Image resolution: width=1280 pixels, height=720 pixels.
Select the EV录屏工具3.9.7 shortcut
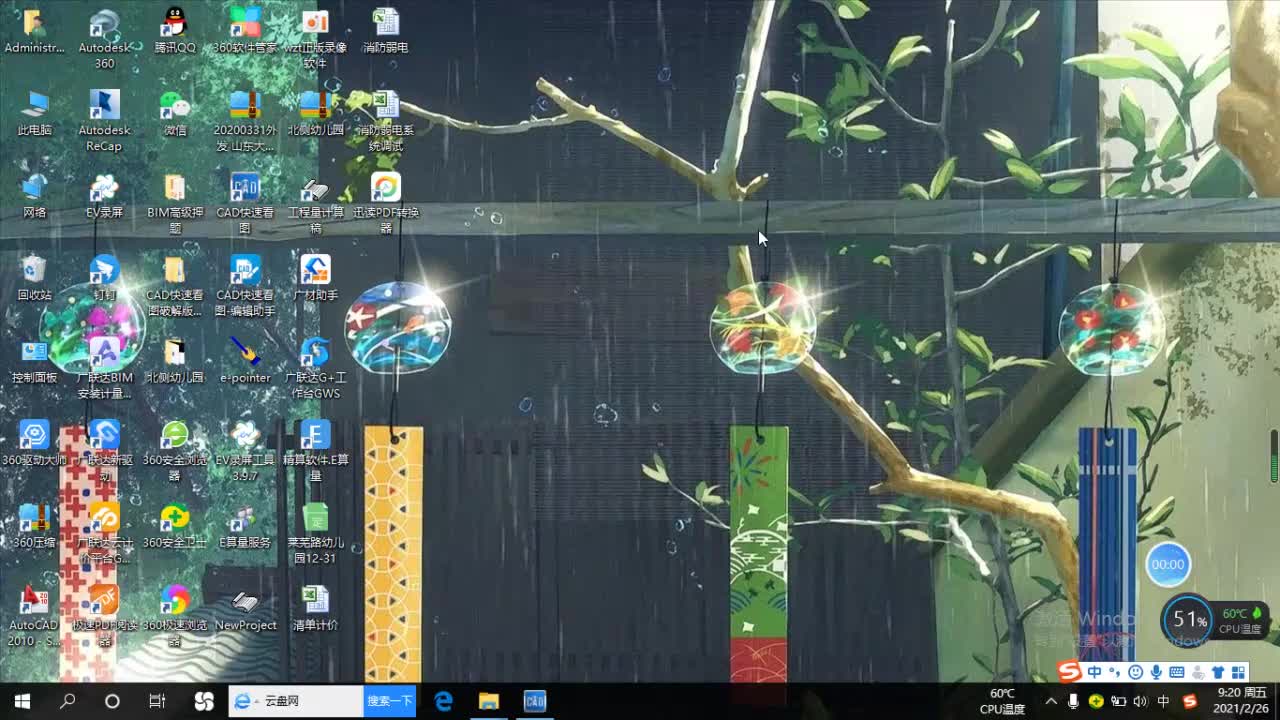tap(245, 451)
